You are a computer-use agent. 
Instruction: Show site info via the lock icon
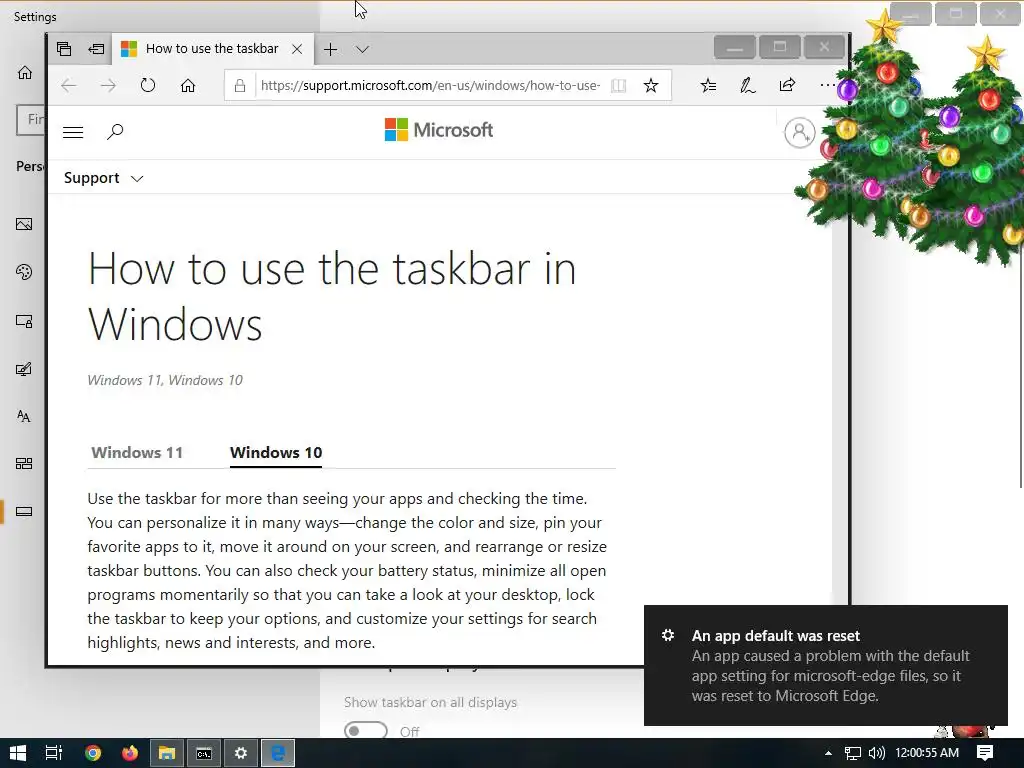pos(240,86)
